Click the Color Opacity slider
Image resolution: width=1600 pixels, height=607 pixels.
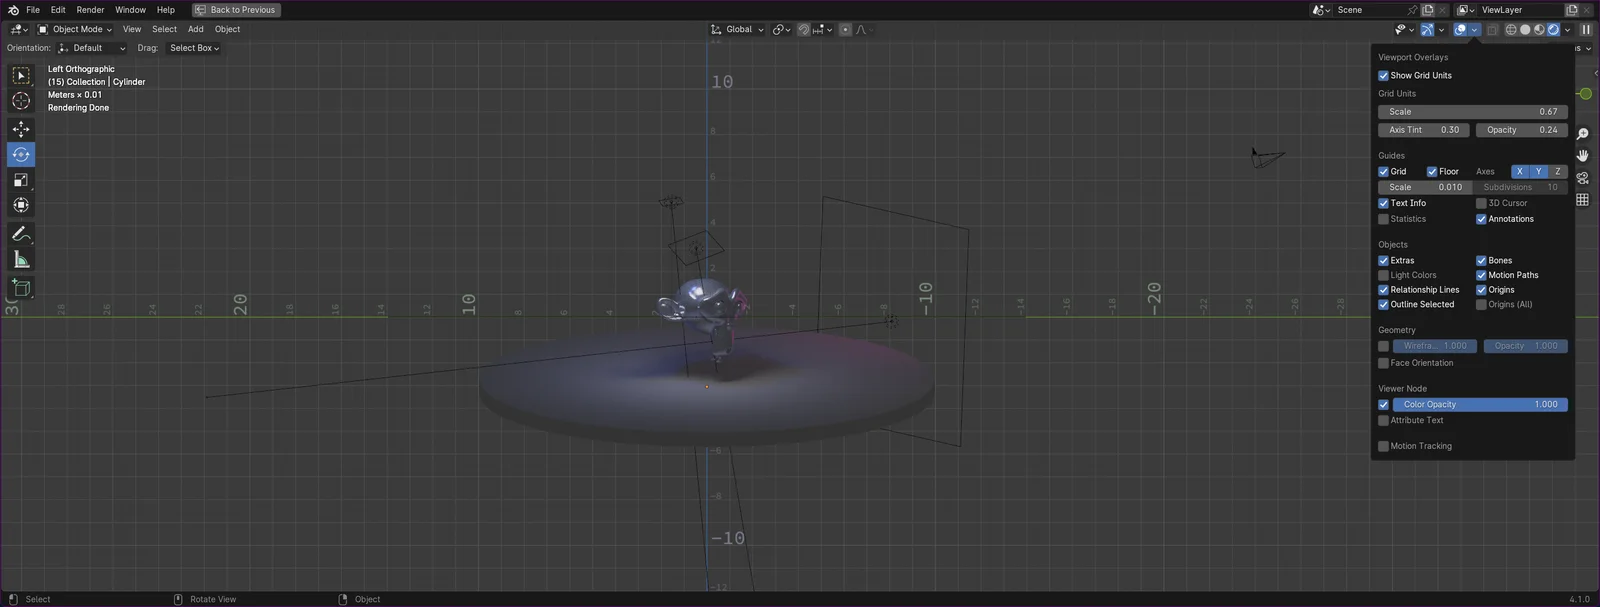point(1479,405)
